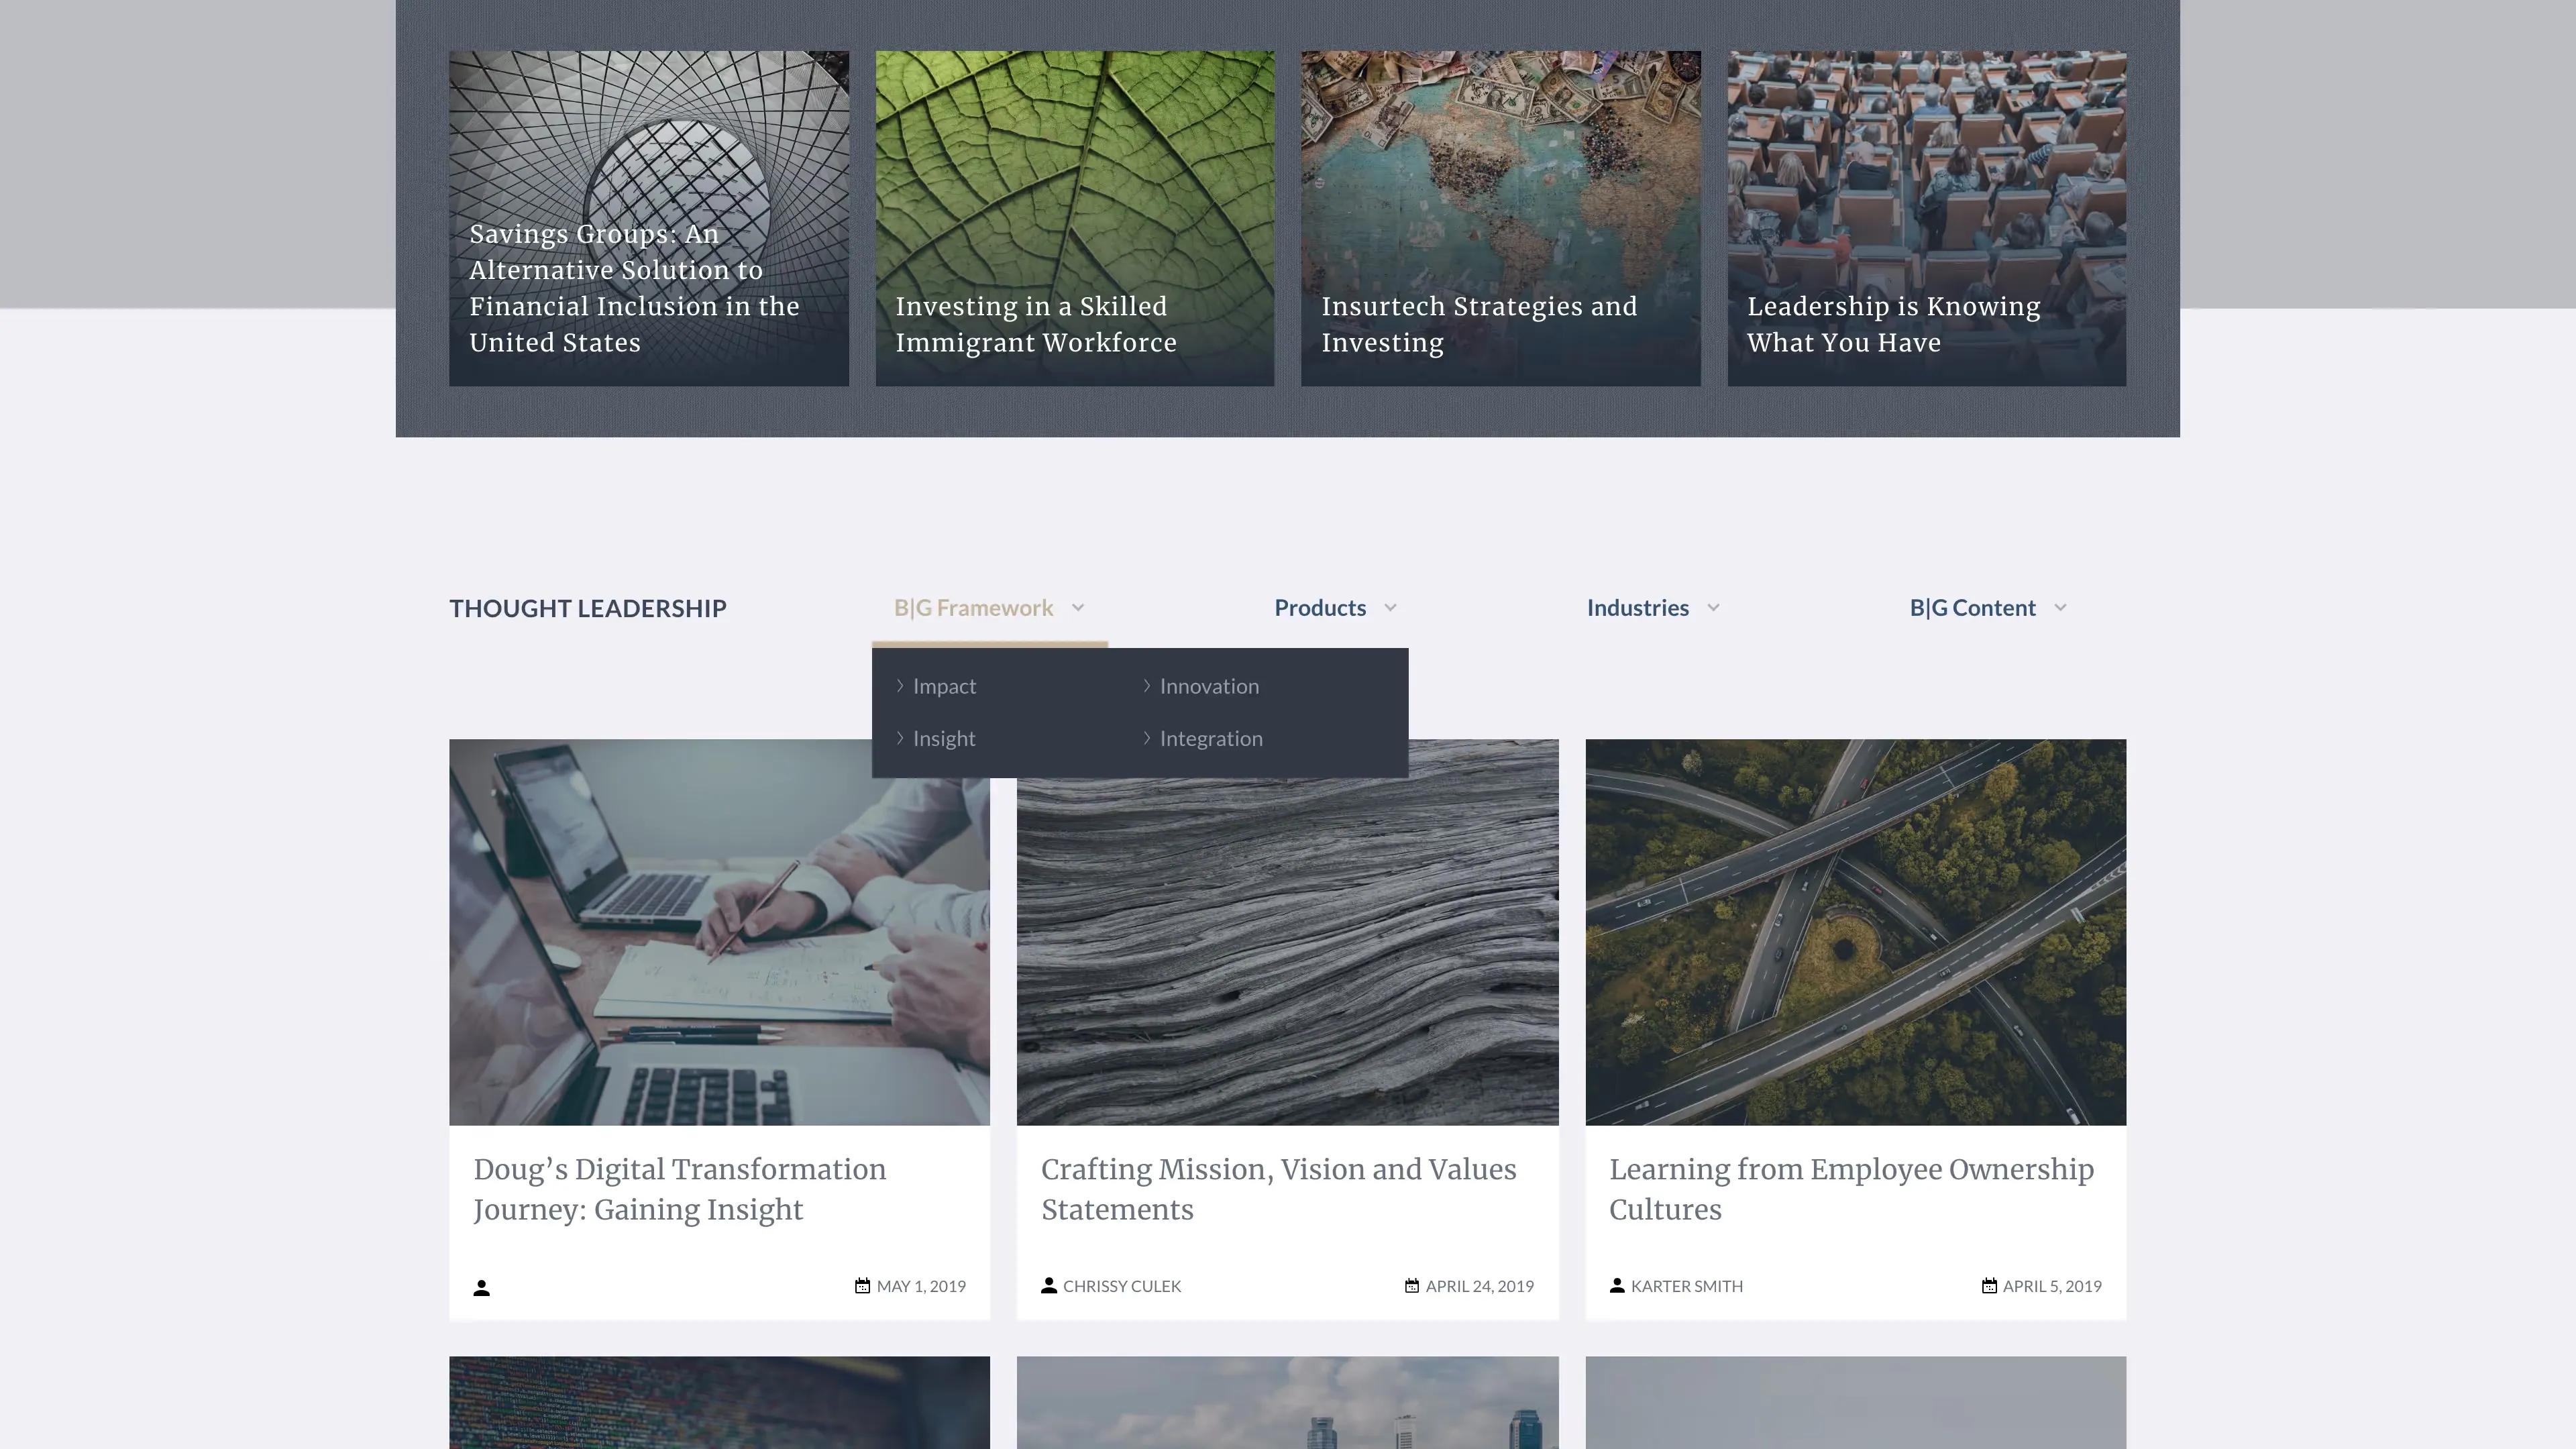Click the arrow icon beside Insight
The height and width of the screenshot is (1449, 2576).
click(x=900, y=738)
